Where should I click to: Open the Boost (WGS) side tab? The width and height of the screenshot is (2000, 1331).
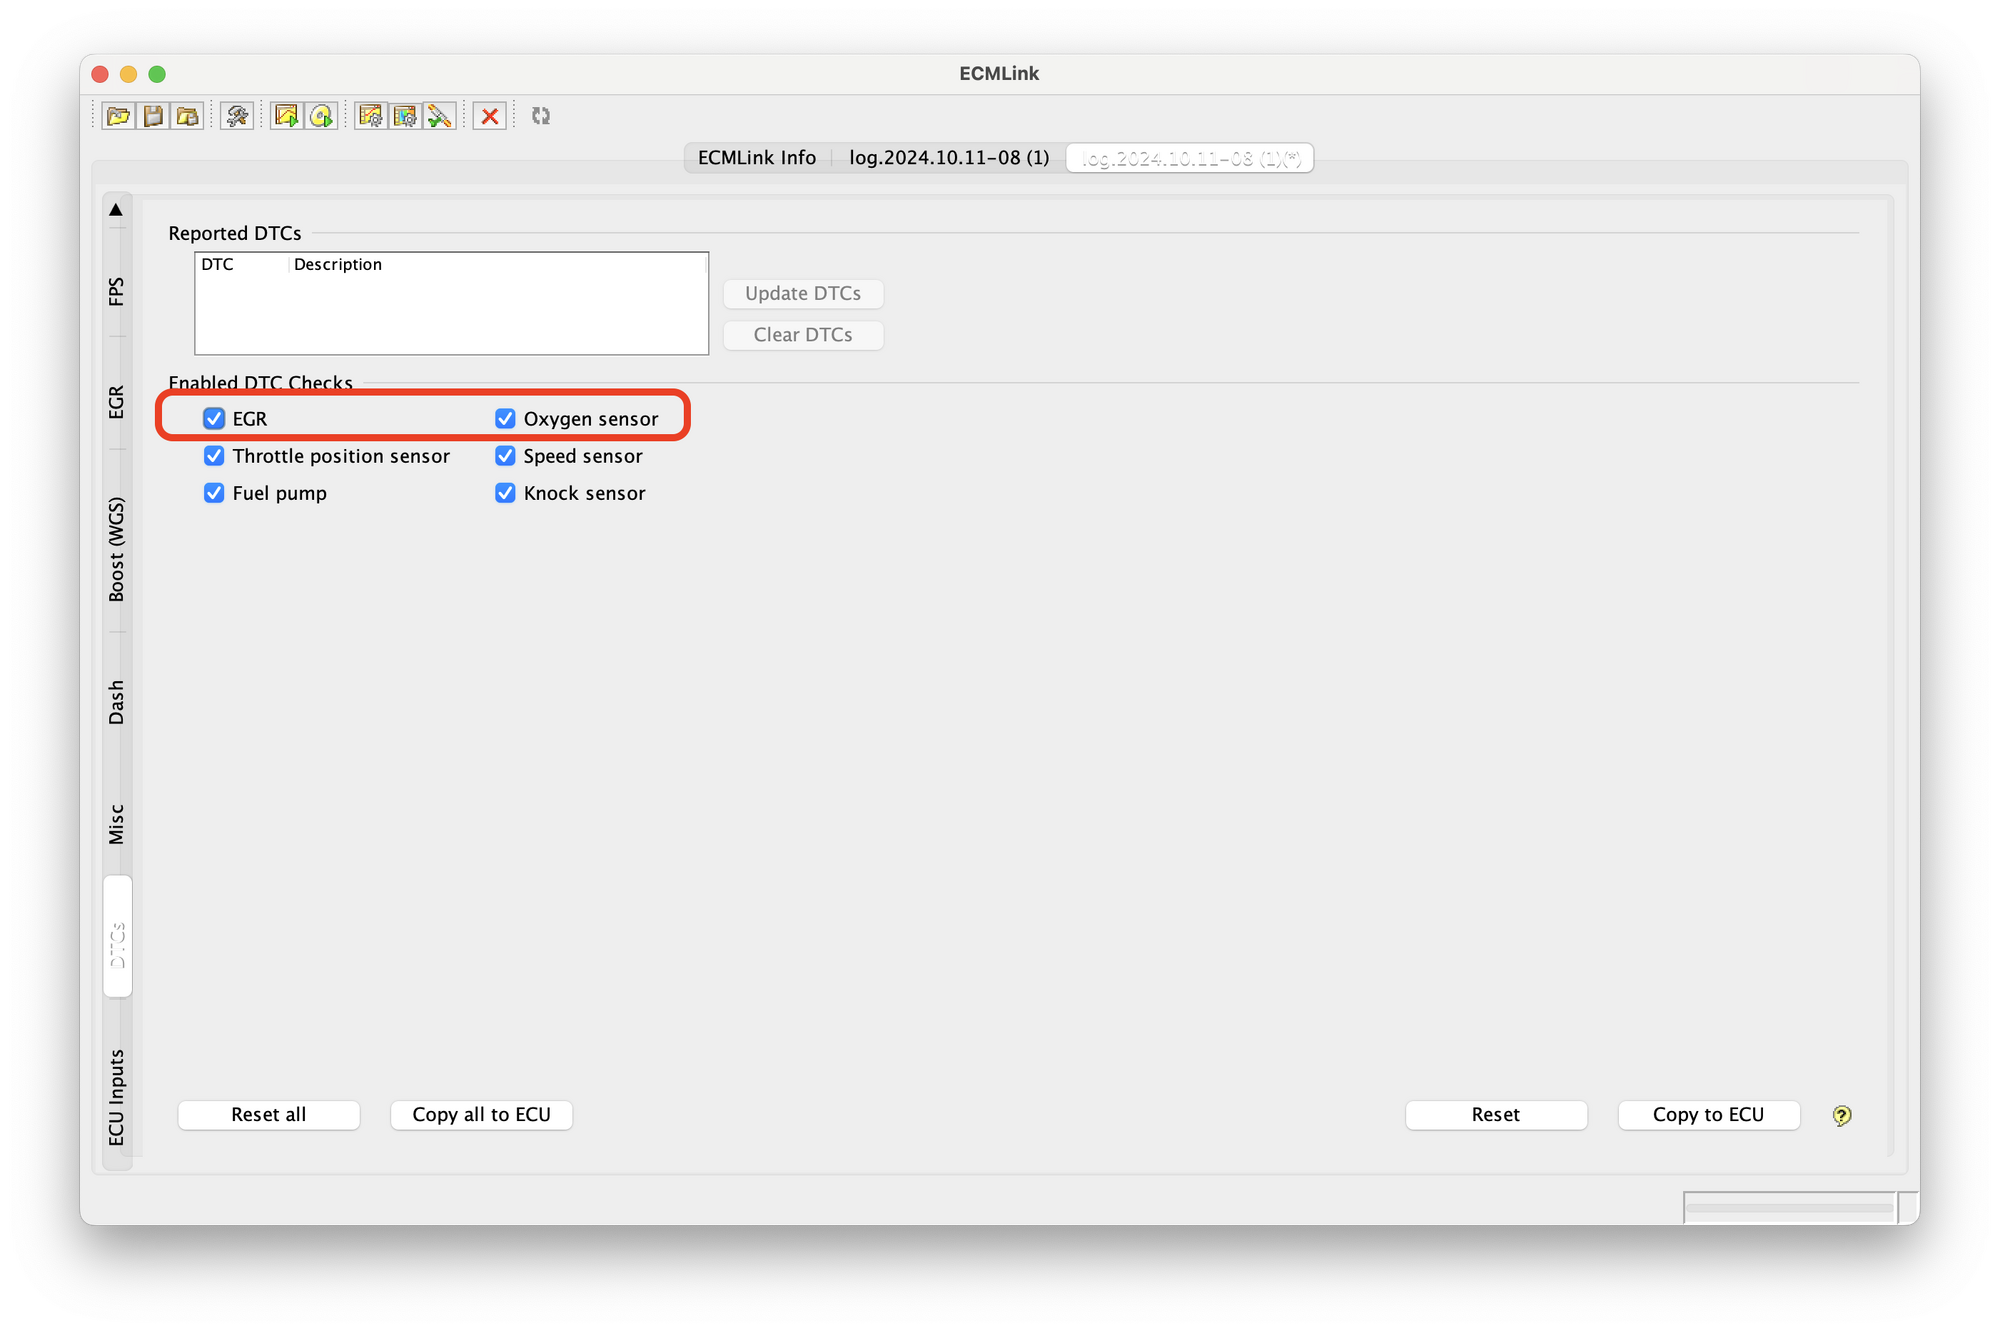coord(117,549)
